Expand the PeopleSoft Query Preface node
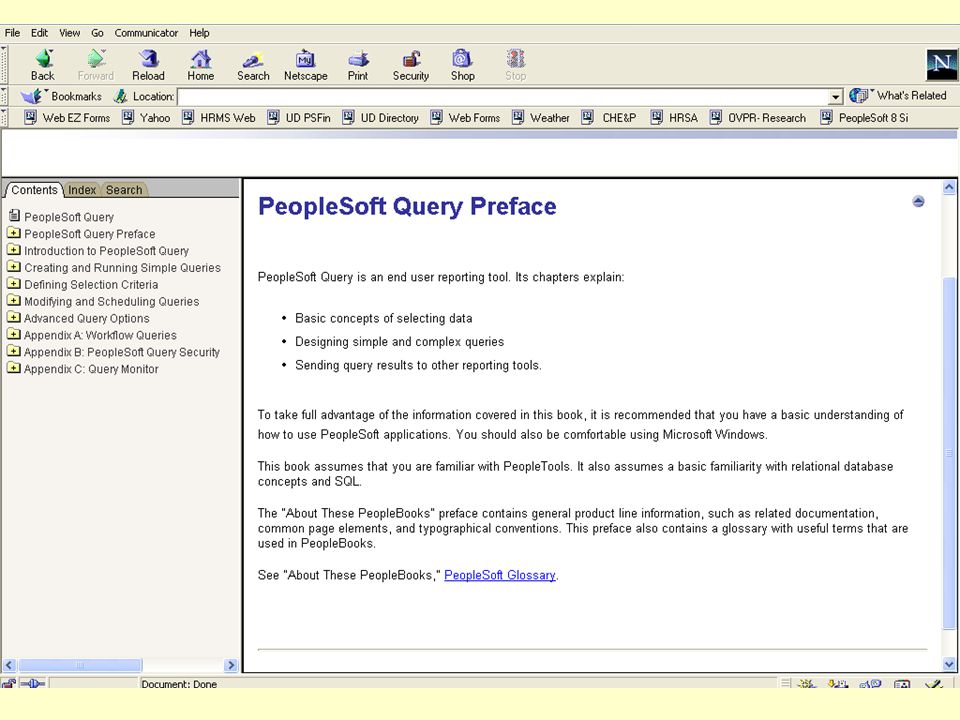Screen dimensions: 960x720 coord(13,233)
